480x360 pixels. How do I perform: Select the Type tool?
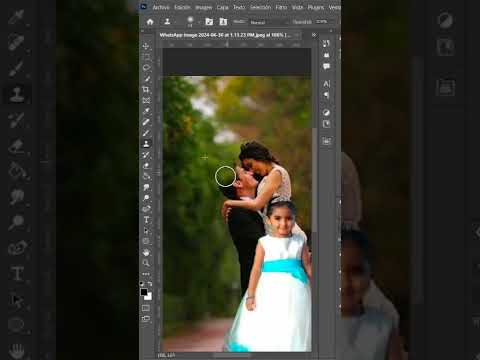(x=146, y=220)
